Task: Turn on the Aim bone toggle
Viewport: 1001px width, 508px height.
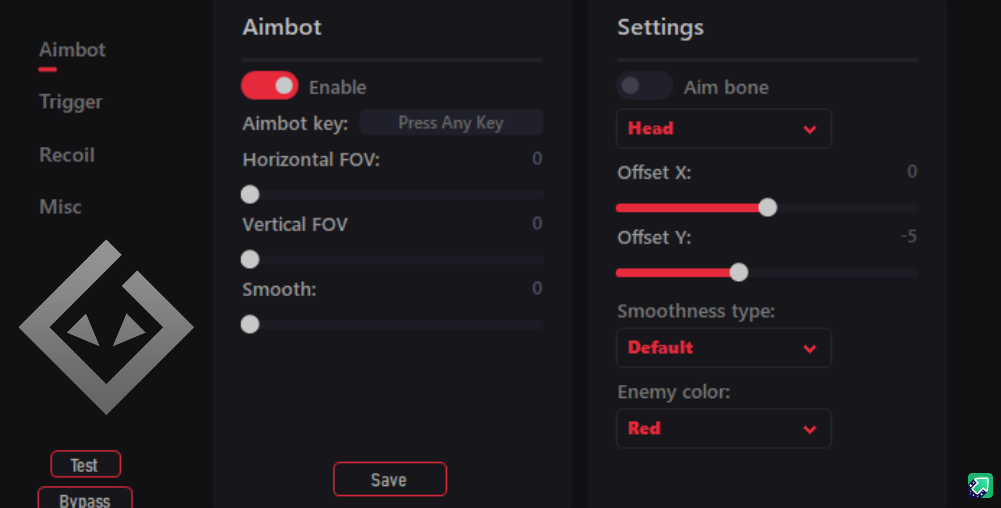Action: [x=644, y=86]
